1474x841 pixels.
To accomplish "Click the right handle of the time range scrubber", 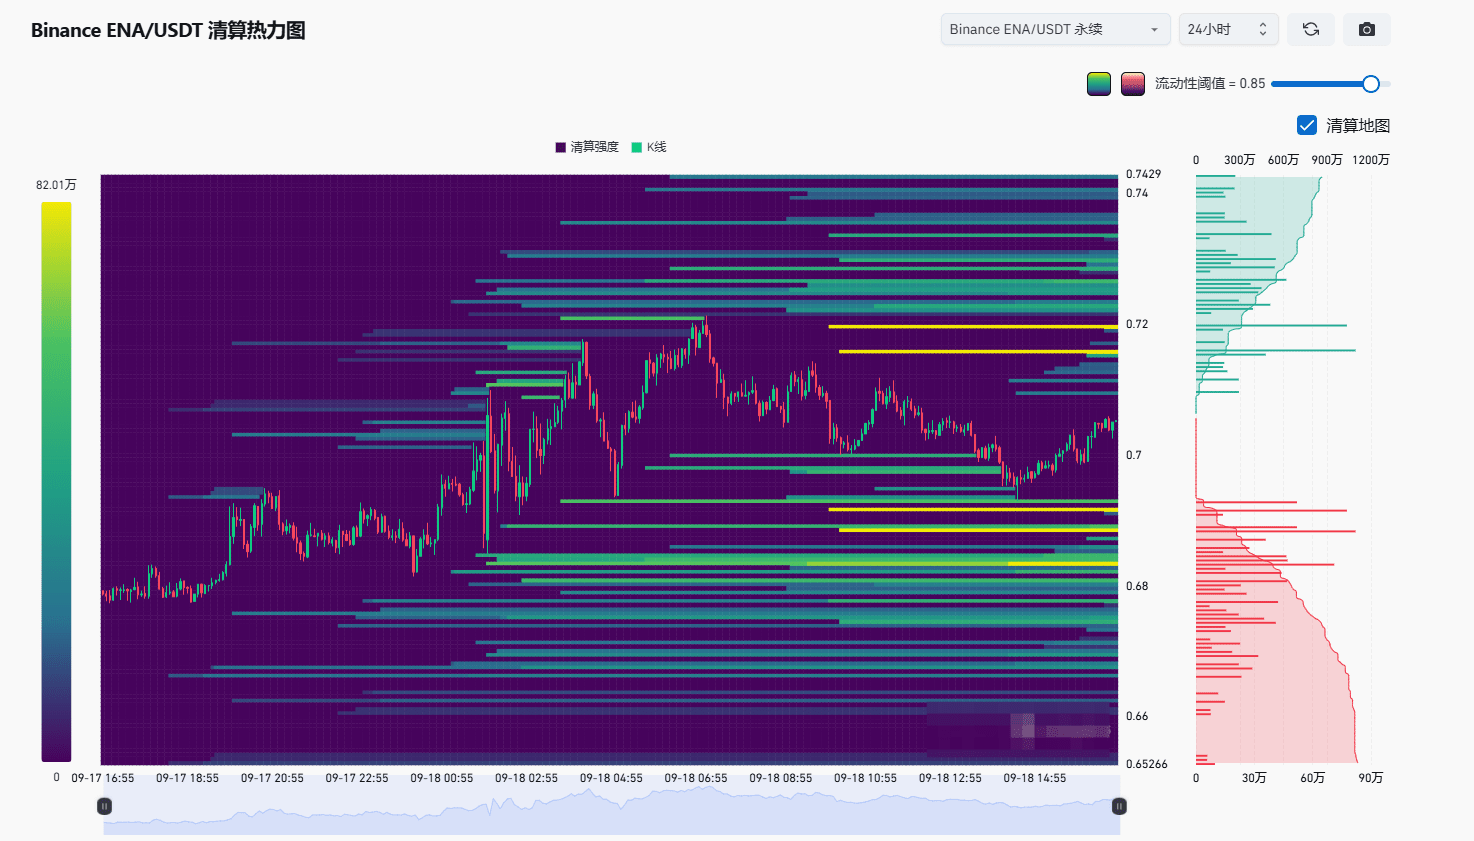I will [1119, 806].
